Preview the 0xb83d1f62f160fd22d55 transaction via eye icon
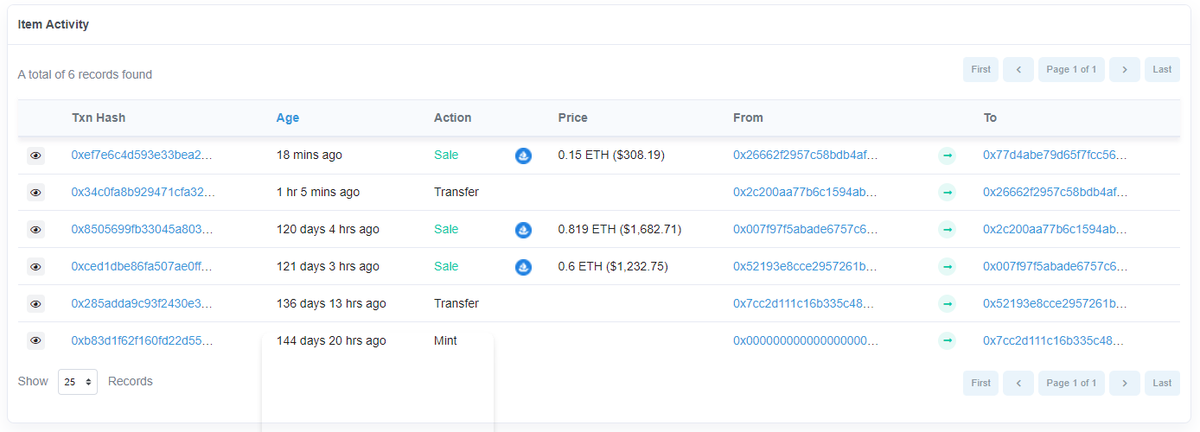1200x432 pixels. pos(36,341)
